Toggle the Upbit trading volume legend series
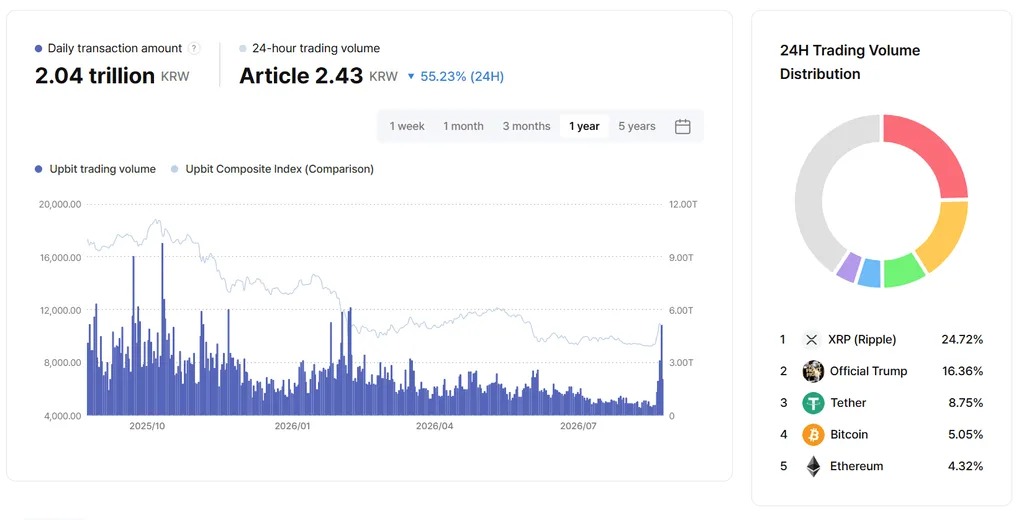Screen dimensions: 1024x520 pos(95,169)
